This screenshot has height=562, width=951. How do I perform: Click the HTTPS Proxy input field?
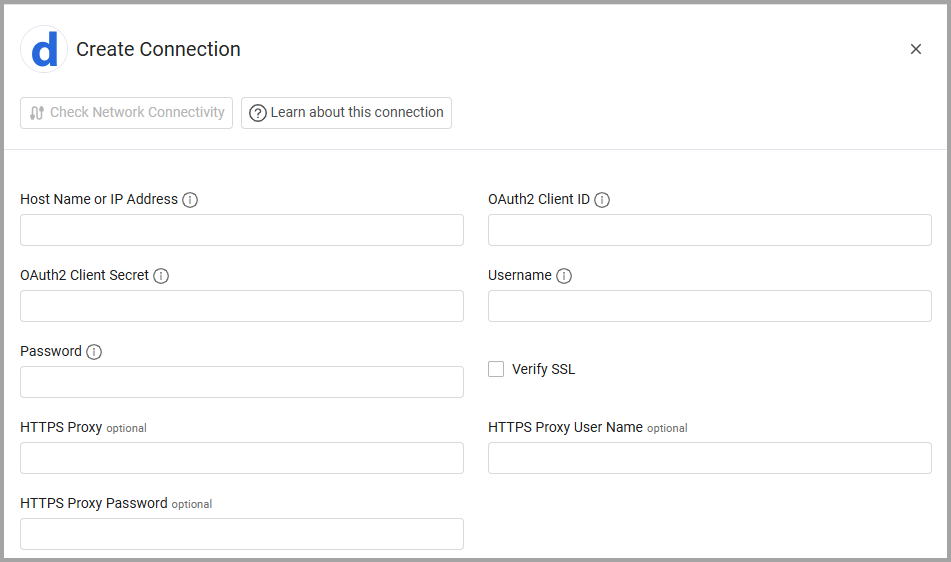click(242, 458)
